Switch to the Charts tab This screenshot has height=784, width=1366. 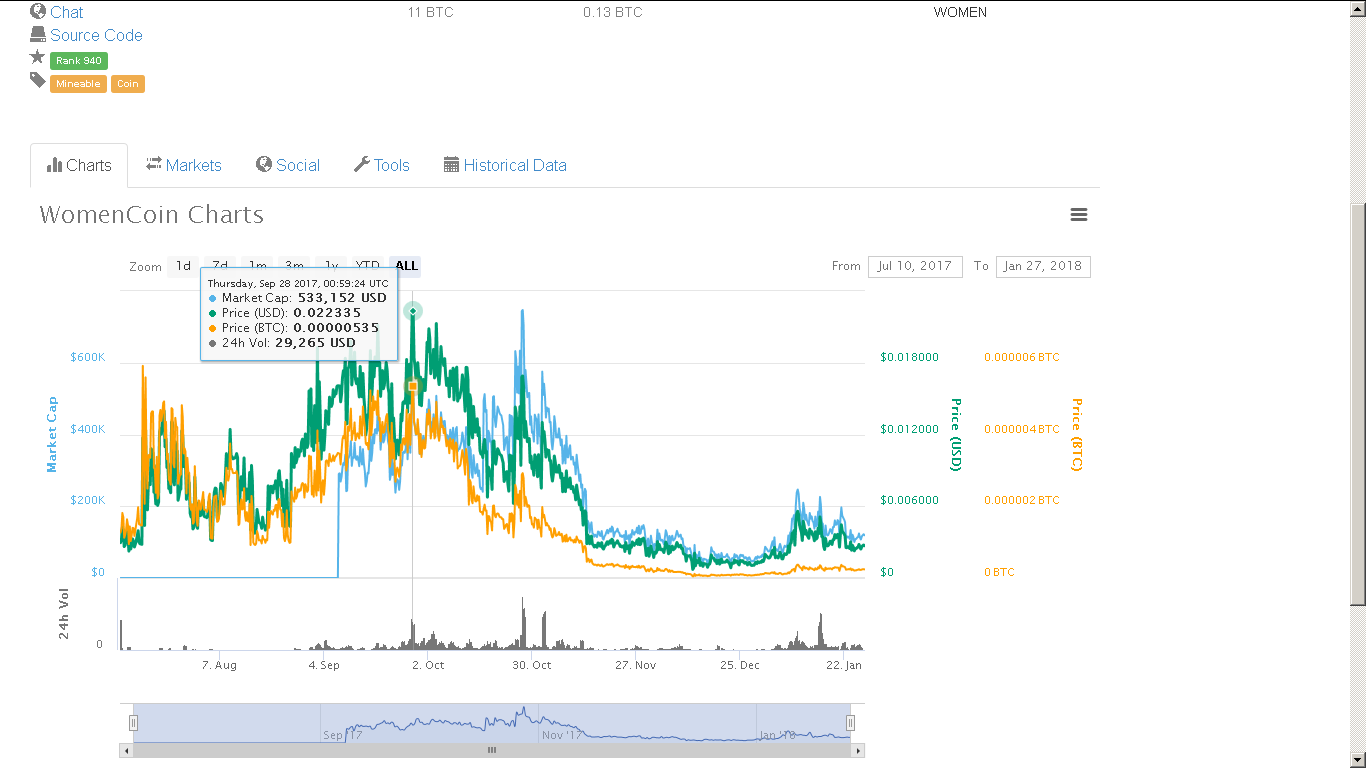pos(79,165)
